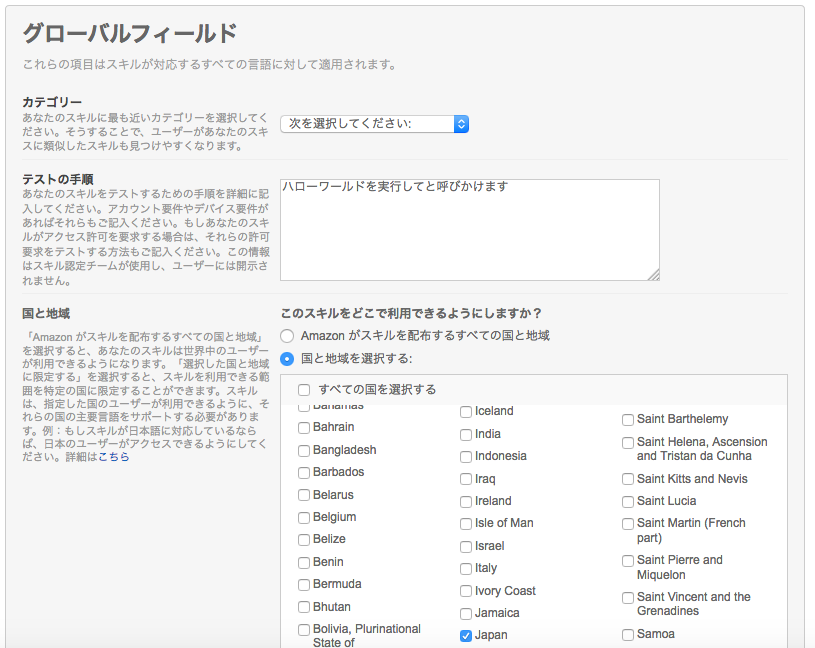Check the Saint Barthelemy checkbox
The width and height of the screenshot is (815, 648).
628,420
